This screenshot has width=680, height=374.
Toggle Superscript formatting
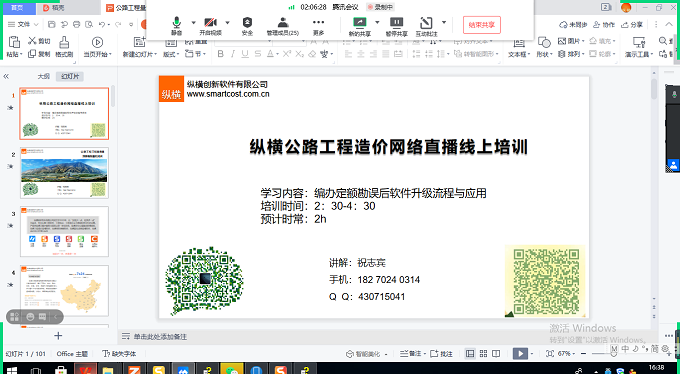[x=287, y=54]
